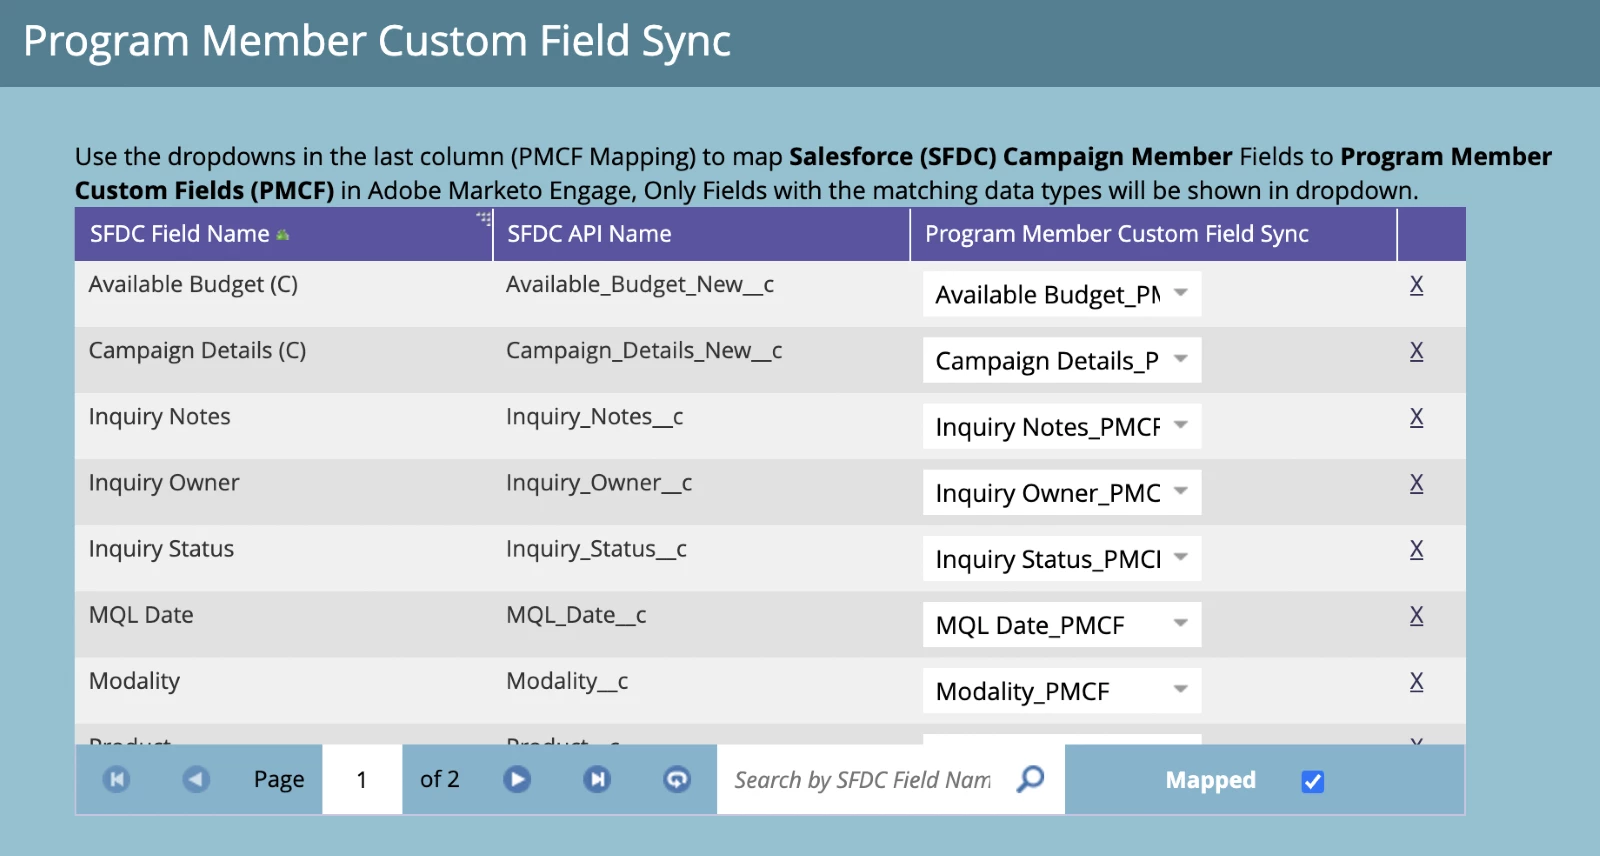Open the column options grip icon
This screenshot has width=1600, height=856.
[484, 218]
